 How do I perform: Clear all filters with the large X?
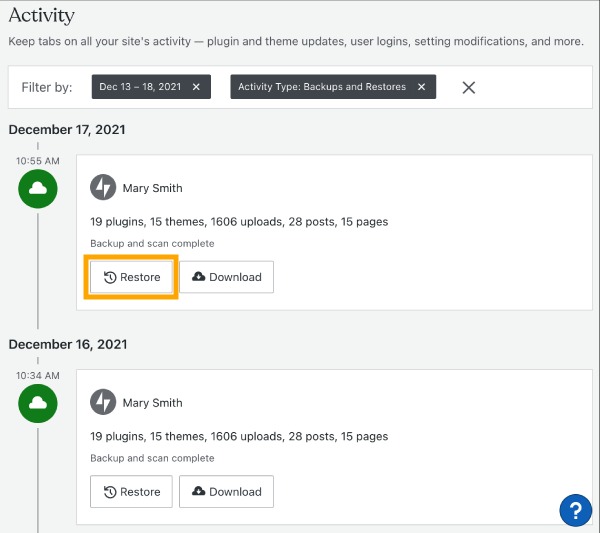coord(469,87)
